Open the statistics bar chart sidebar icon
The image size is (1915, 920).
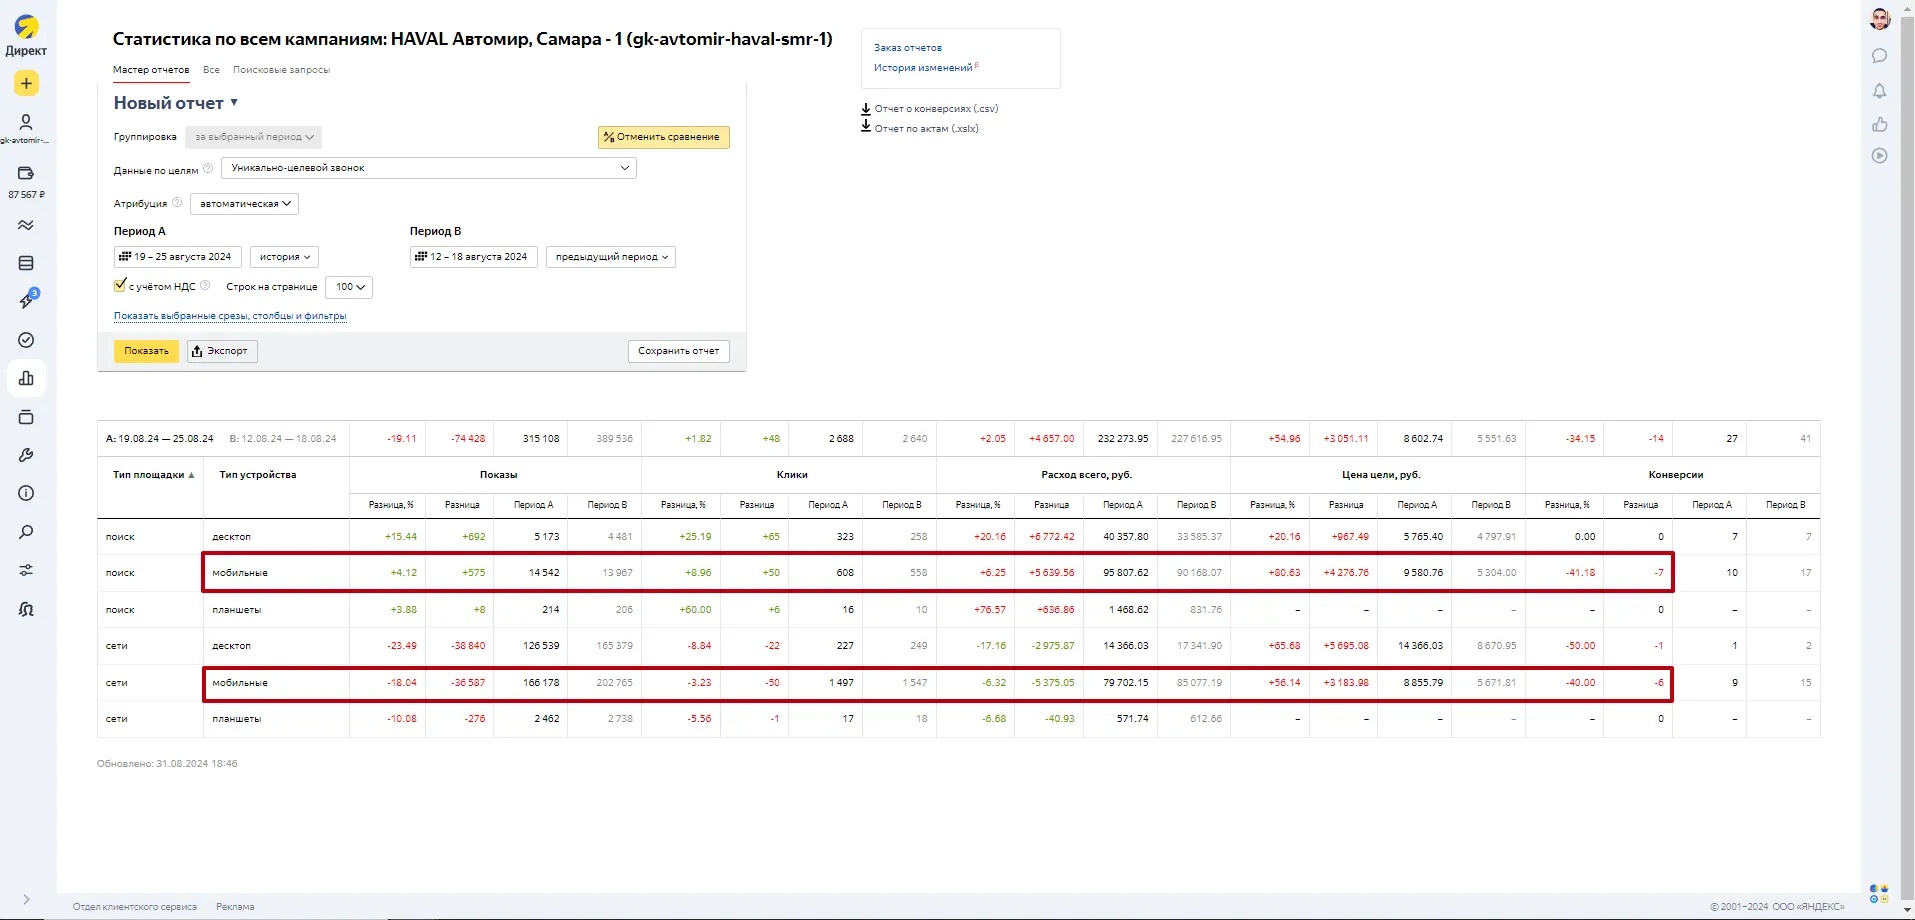[x=26, y=379]
